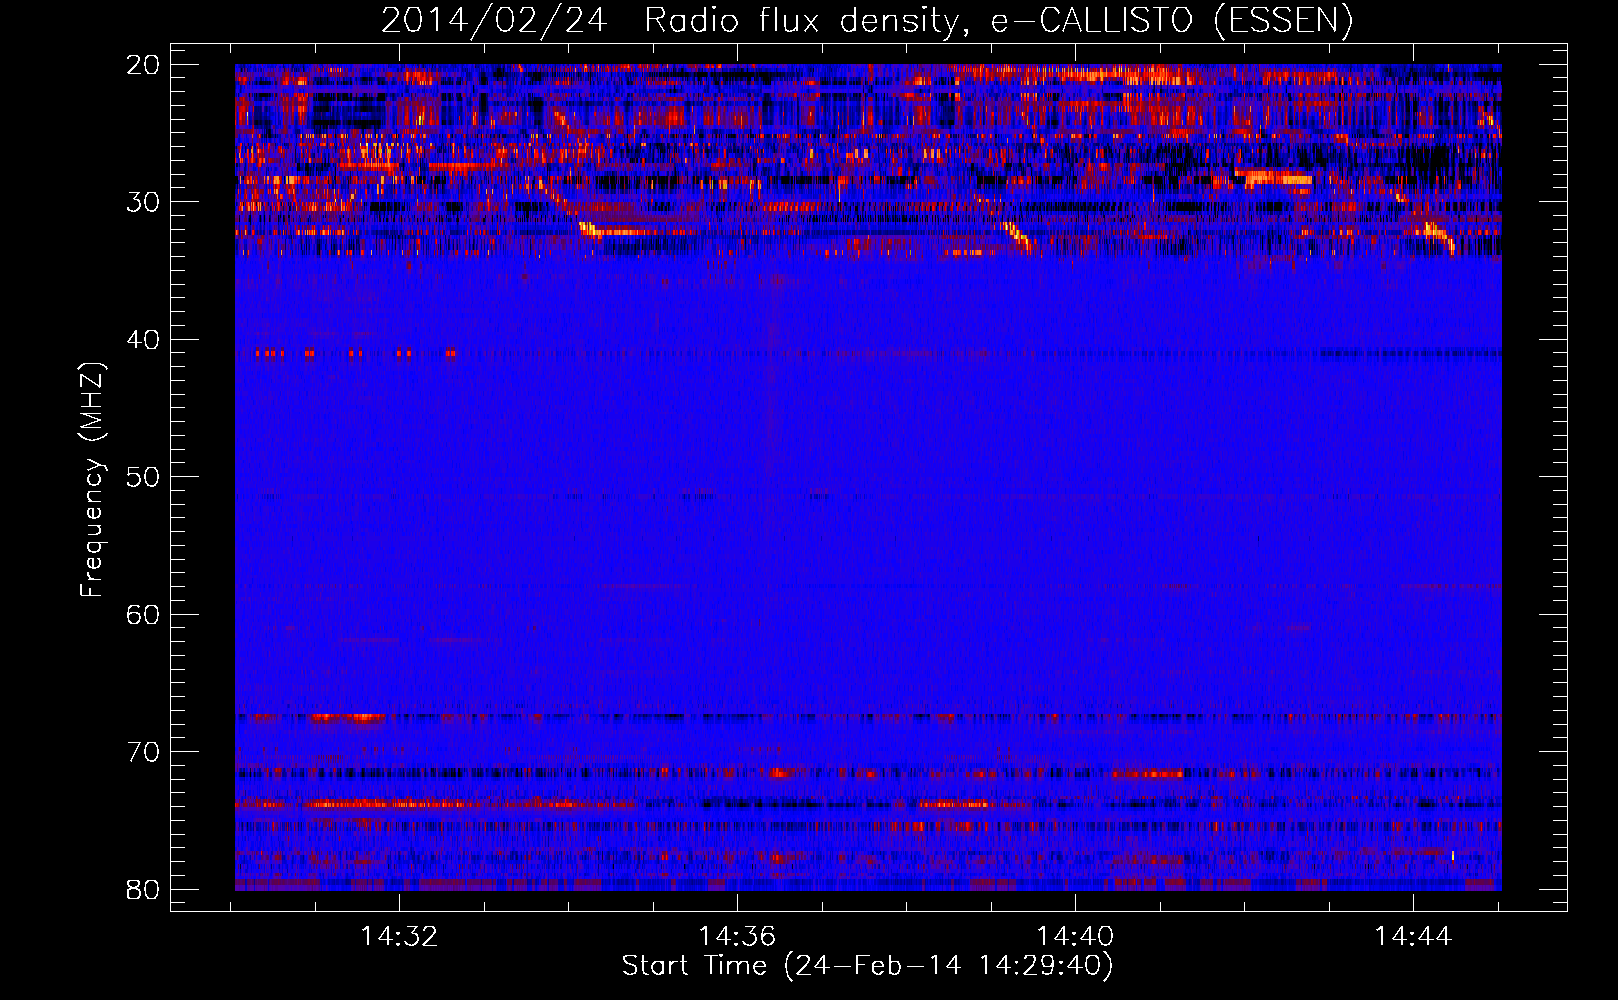
Task: Click the 80 frequency tick label
Action: pyautogui.click(x=143, y=889)
